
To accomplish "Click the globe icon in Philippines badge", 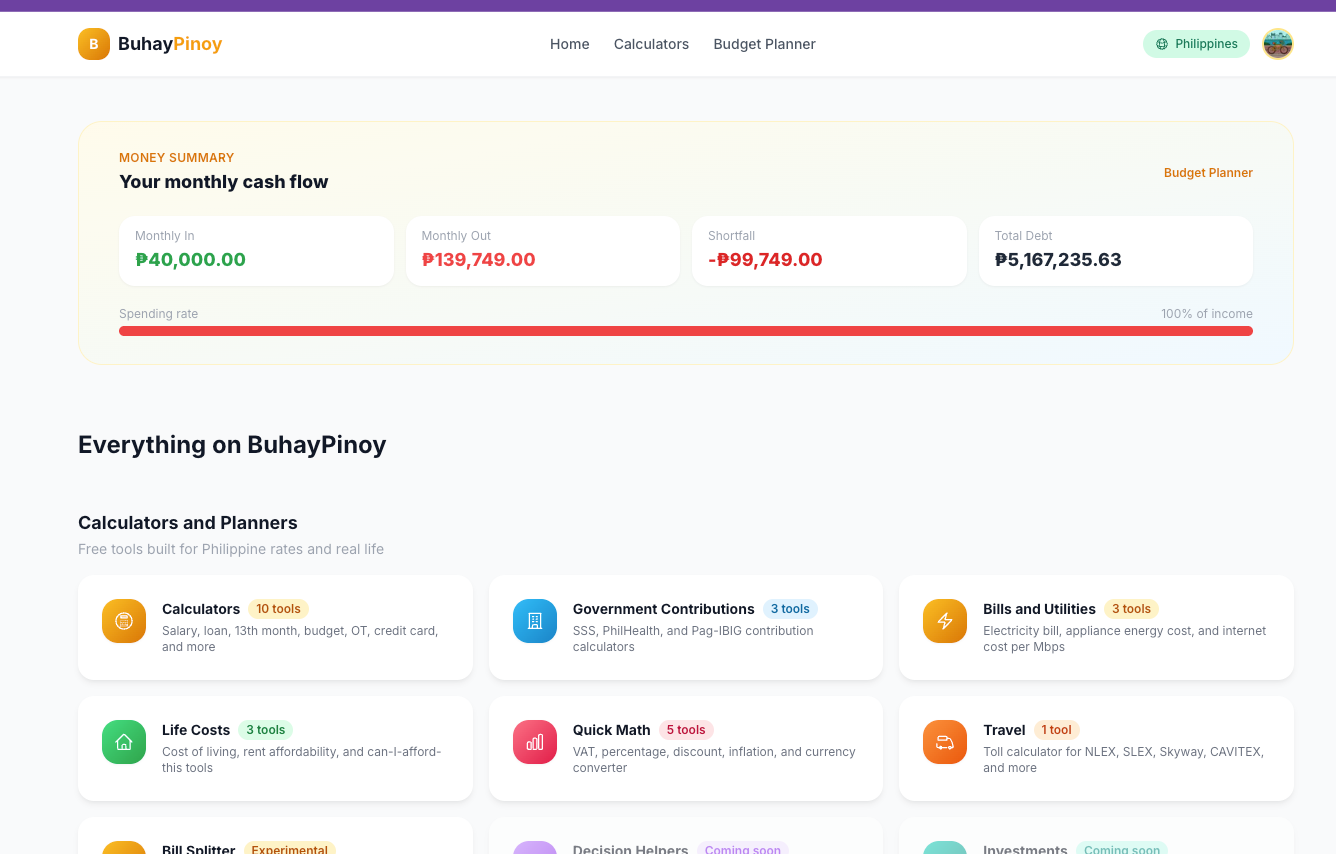I will click(1162, 44).
